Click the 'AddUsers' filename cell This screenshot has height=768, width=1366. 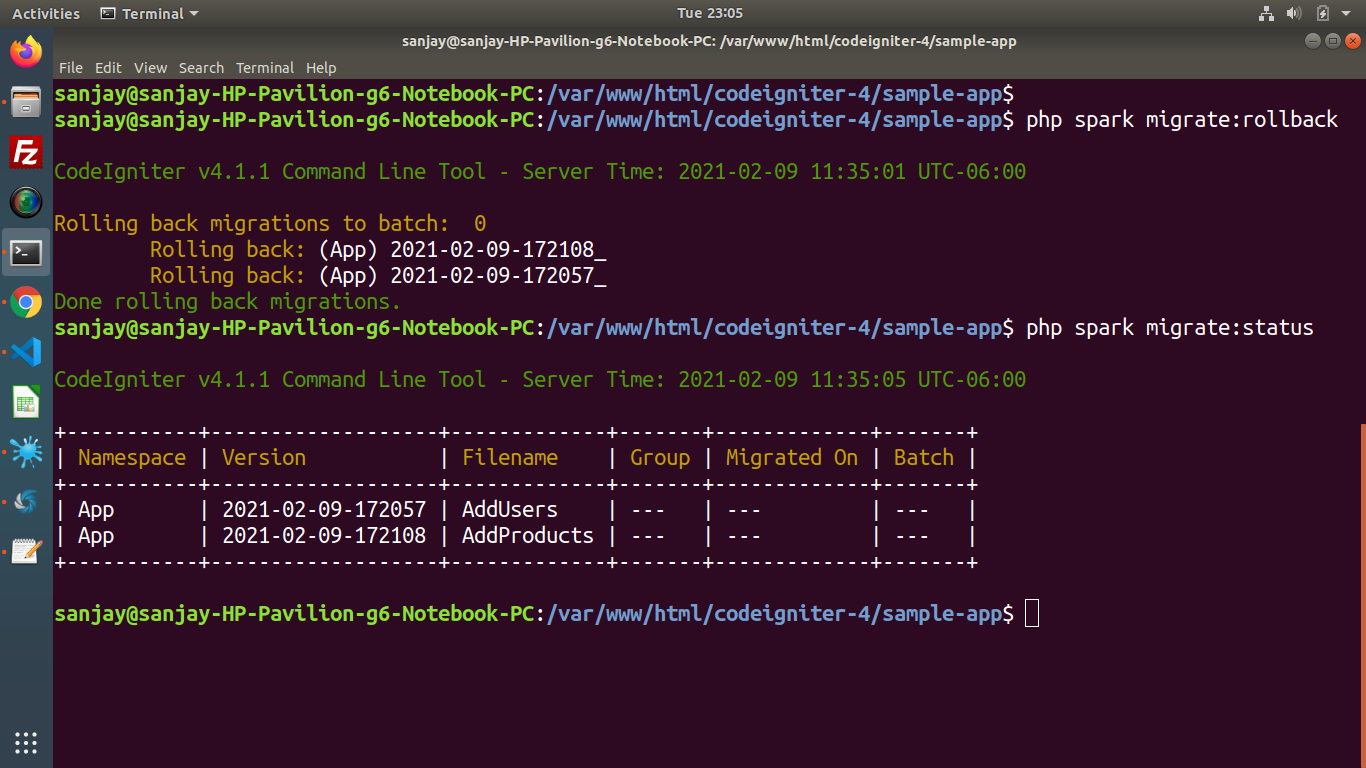click(x=510, y=510)
